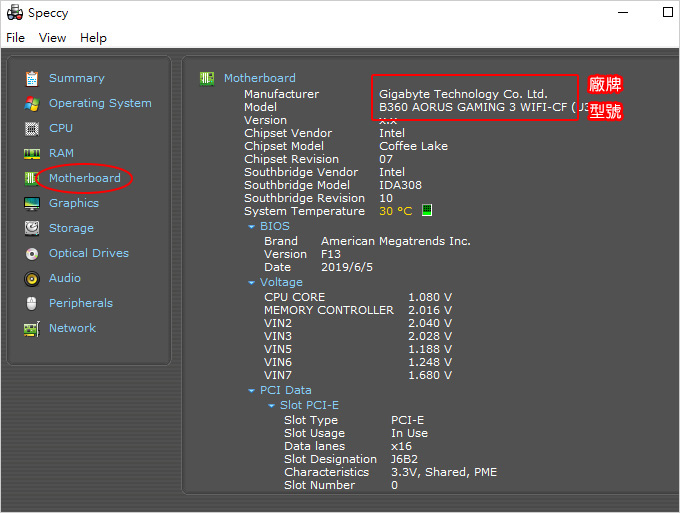Minimize the Speccy window
The height and width of the screenshot is (513, 680).
tap(623, 13)
